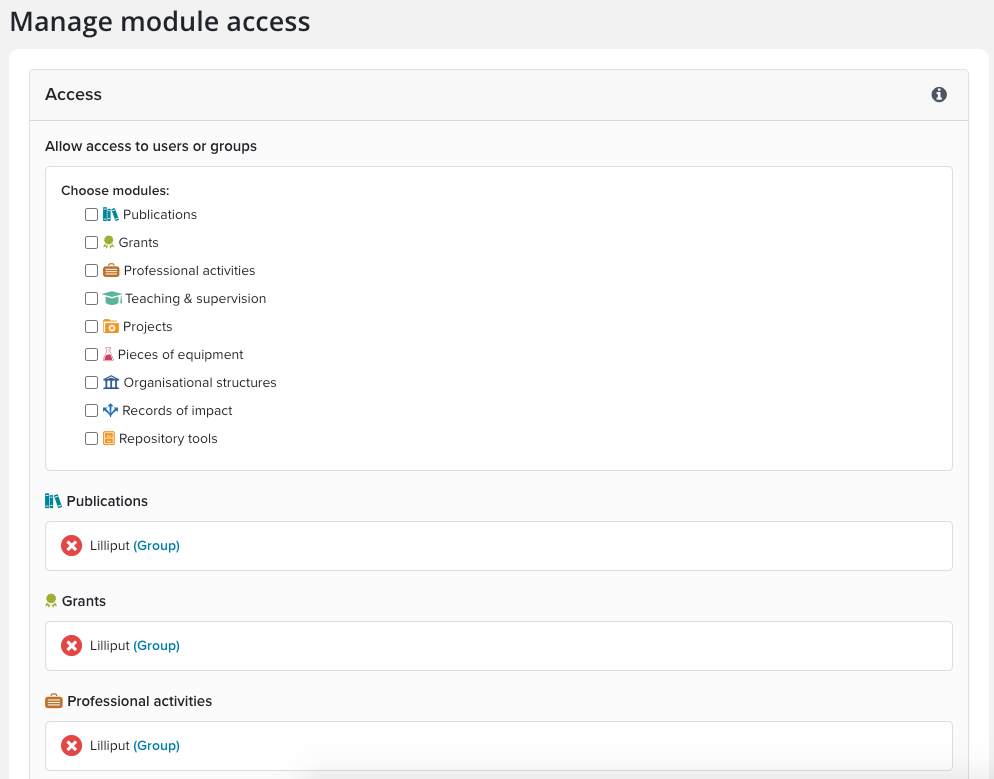Click the Pieces of equipment flask icon
The image size is (994, 779).
coord(108,355)
